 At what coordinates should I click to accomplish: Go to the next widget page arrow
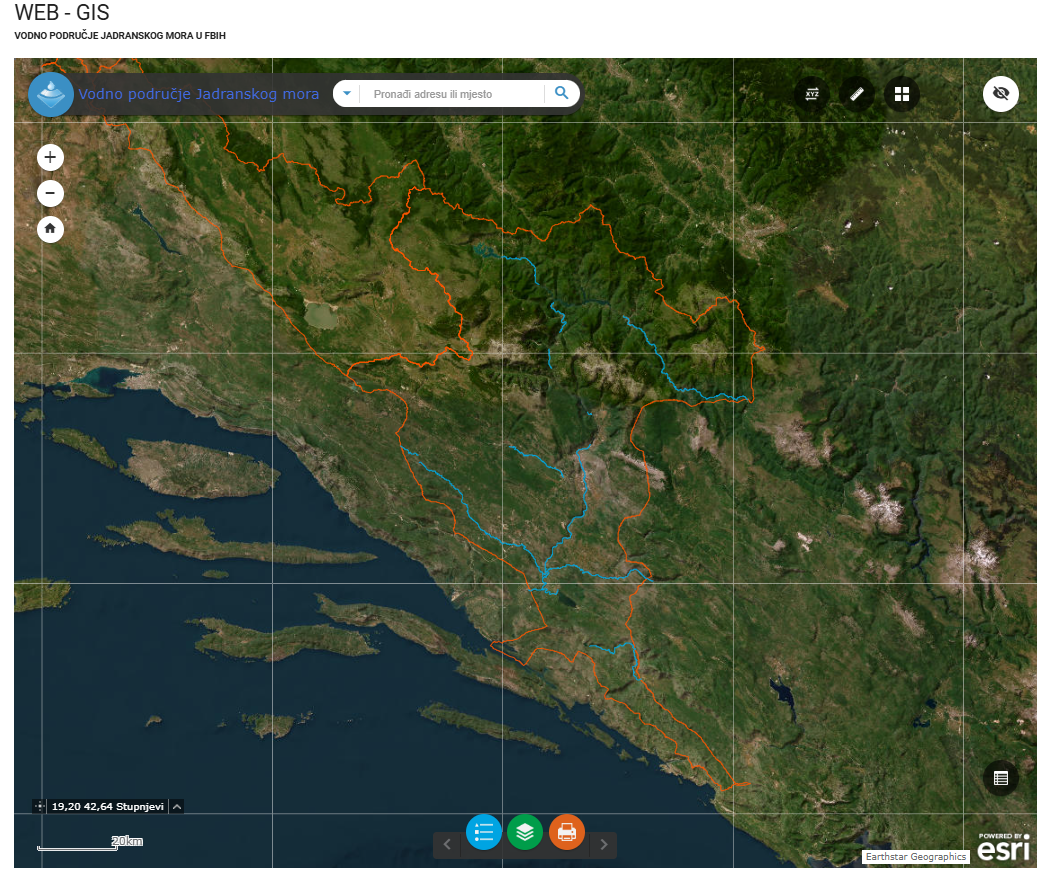(604, 845)
